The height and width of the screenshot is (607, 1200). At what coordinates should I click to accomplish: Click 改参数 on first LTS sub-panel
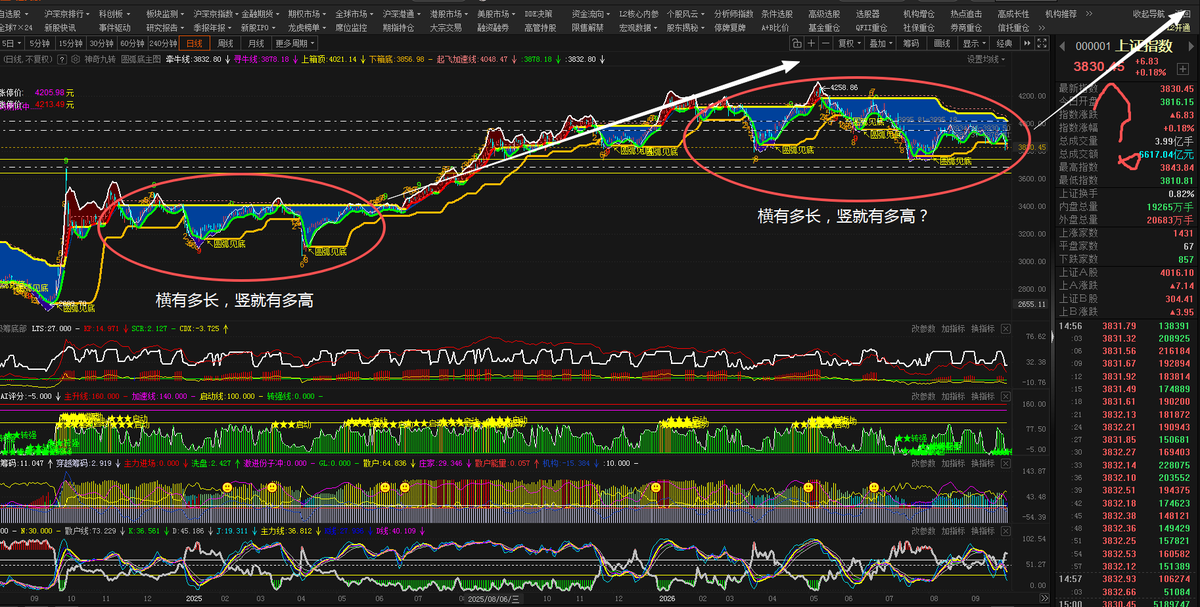(924, 329)
